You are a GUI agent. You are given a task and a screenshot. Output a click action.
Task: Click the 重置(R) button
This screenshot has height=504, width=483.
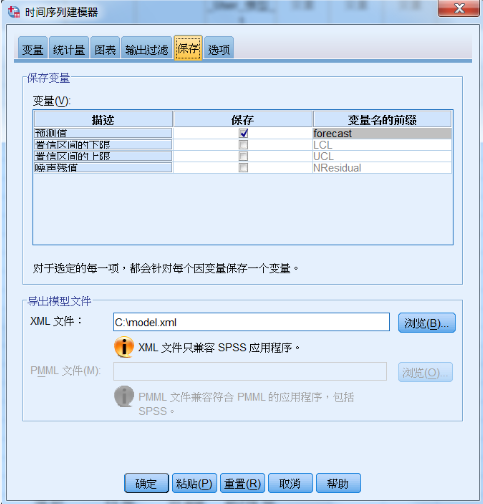point(242,483)
